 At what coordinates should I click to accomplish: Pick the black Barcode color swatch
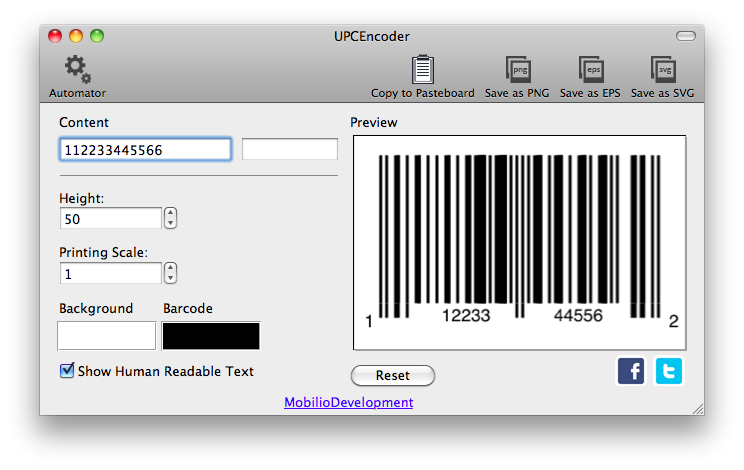211,336
